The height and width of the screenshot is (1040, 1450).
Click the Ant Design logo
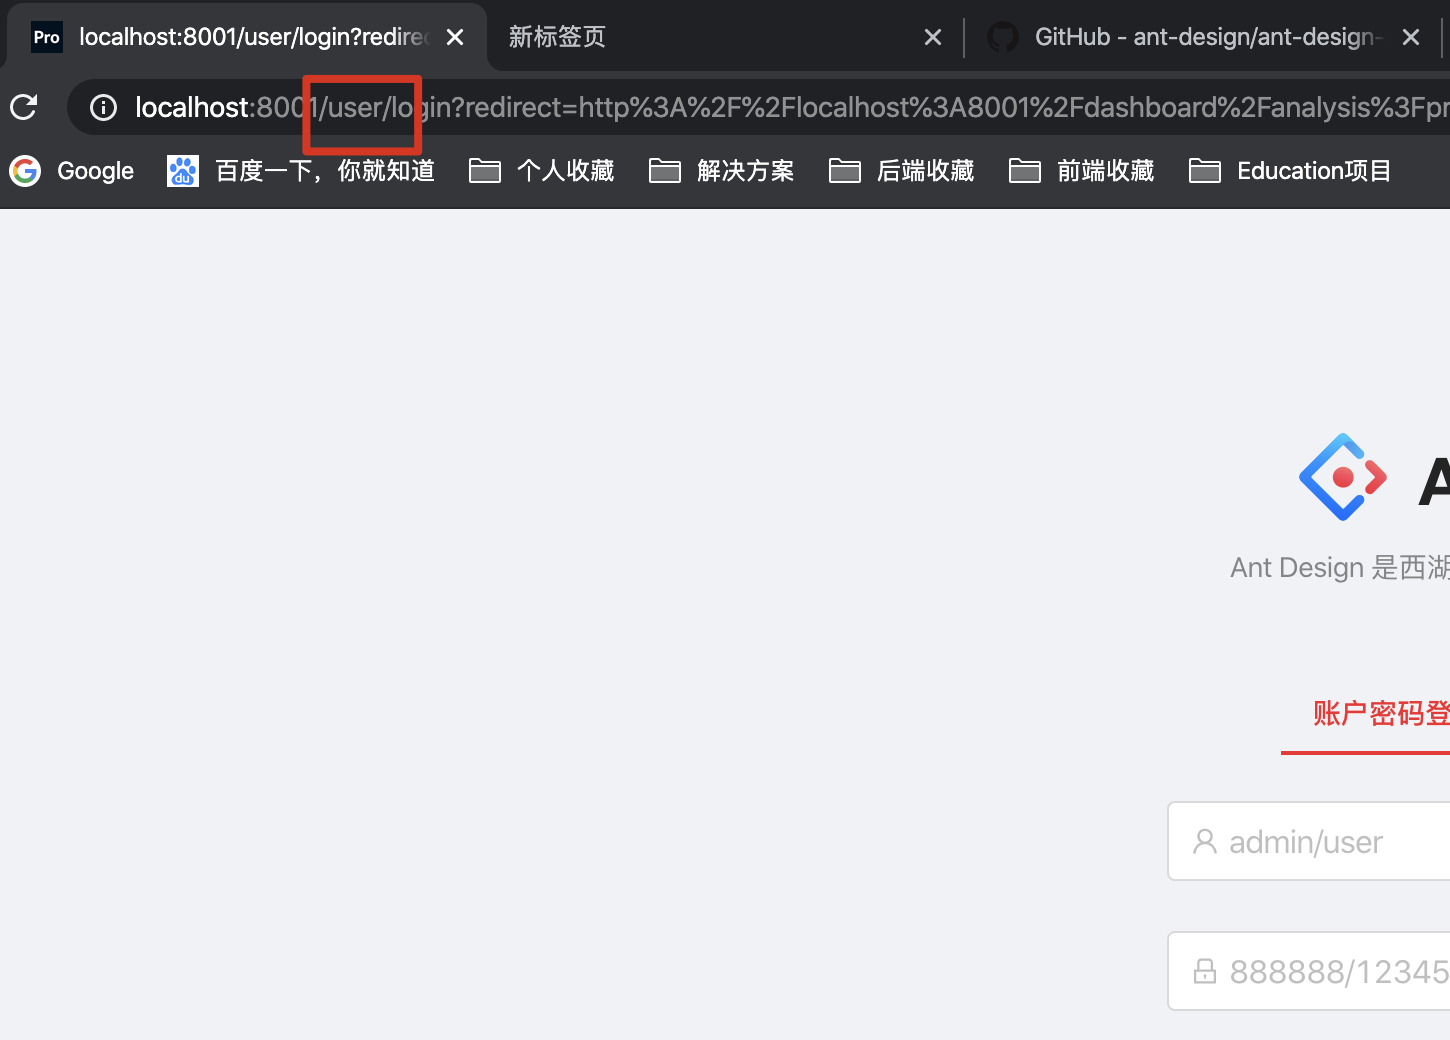tap(1342, 477)
